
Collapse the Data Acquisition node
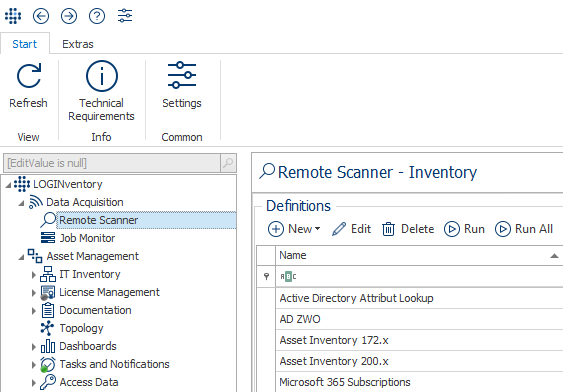(22, 204)
